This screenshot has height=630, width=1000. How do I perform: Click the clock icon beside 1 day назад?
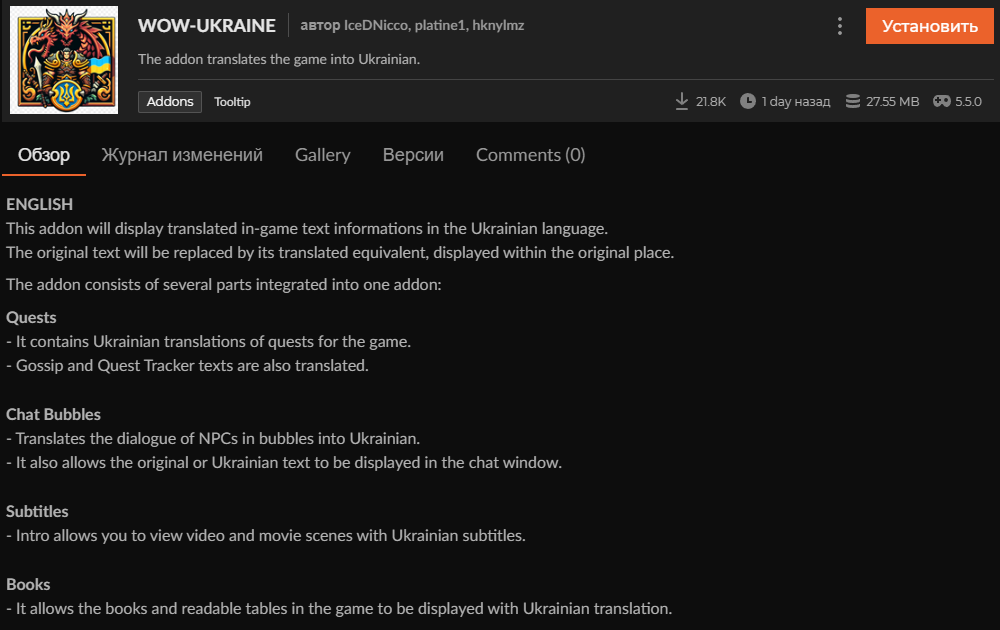coord(747,101)
